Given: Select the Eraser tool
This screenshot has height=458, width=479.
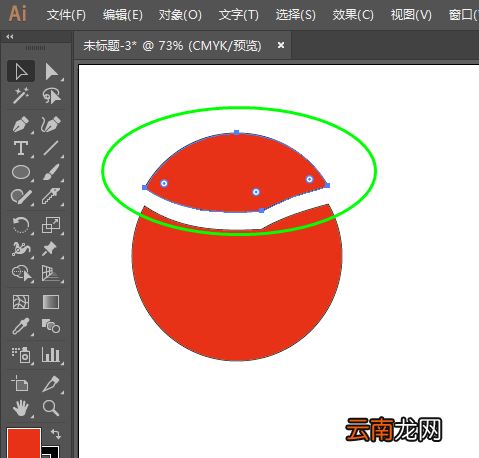Looking at the screenshot, I should (51, 197).
